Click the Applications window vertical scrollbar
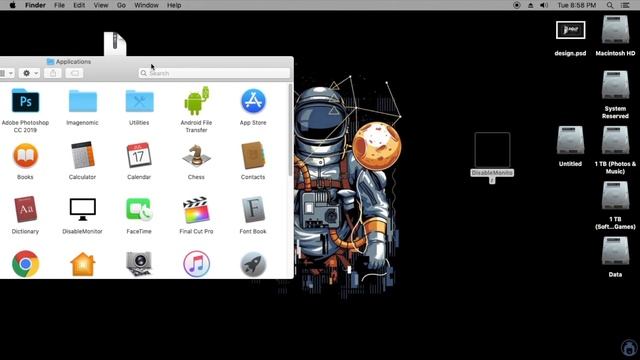This screenshot has height=360, width=640. click(x=291, y=130)
